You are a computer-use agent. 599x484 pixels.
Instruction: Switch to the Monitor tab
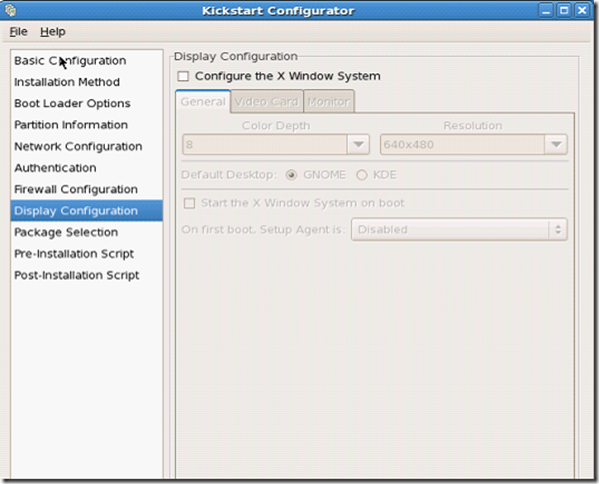pyautogui.click(x=329, y=102)
